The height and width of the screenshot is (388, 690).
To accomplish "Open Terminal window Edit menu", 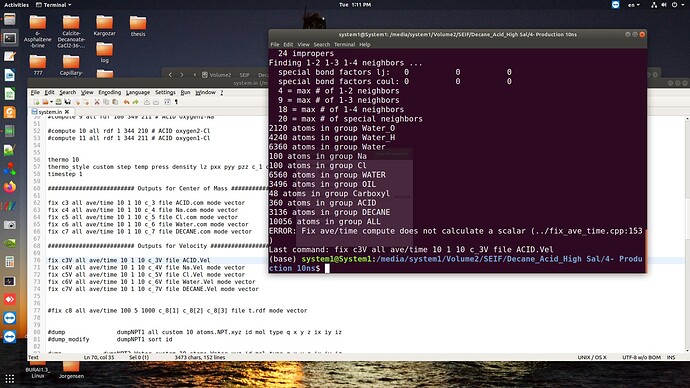I will [x=288, y=44].
